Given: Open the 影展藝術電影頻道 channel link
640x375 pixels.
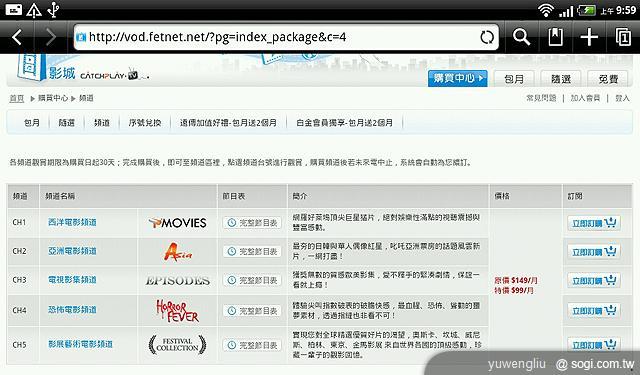Looking at the screenshot, I should 80,344.
